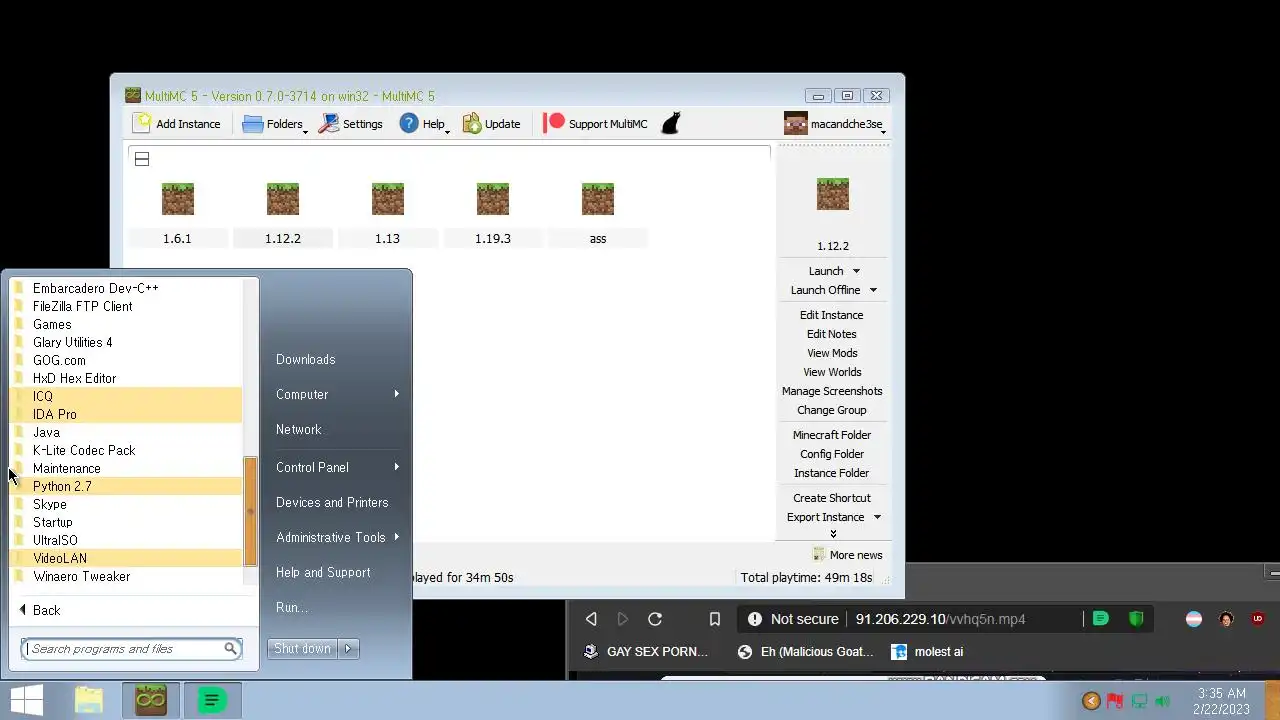This screenshot has width=1280, height=720.
Task: Click the Shut down button
Action: pyautogui.click(x=302, y=649)
